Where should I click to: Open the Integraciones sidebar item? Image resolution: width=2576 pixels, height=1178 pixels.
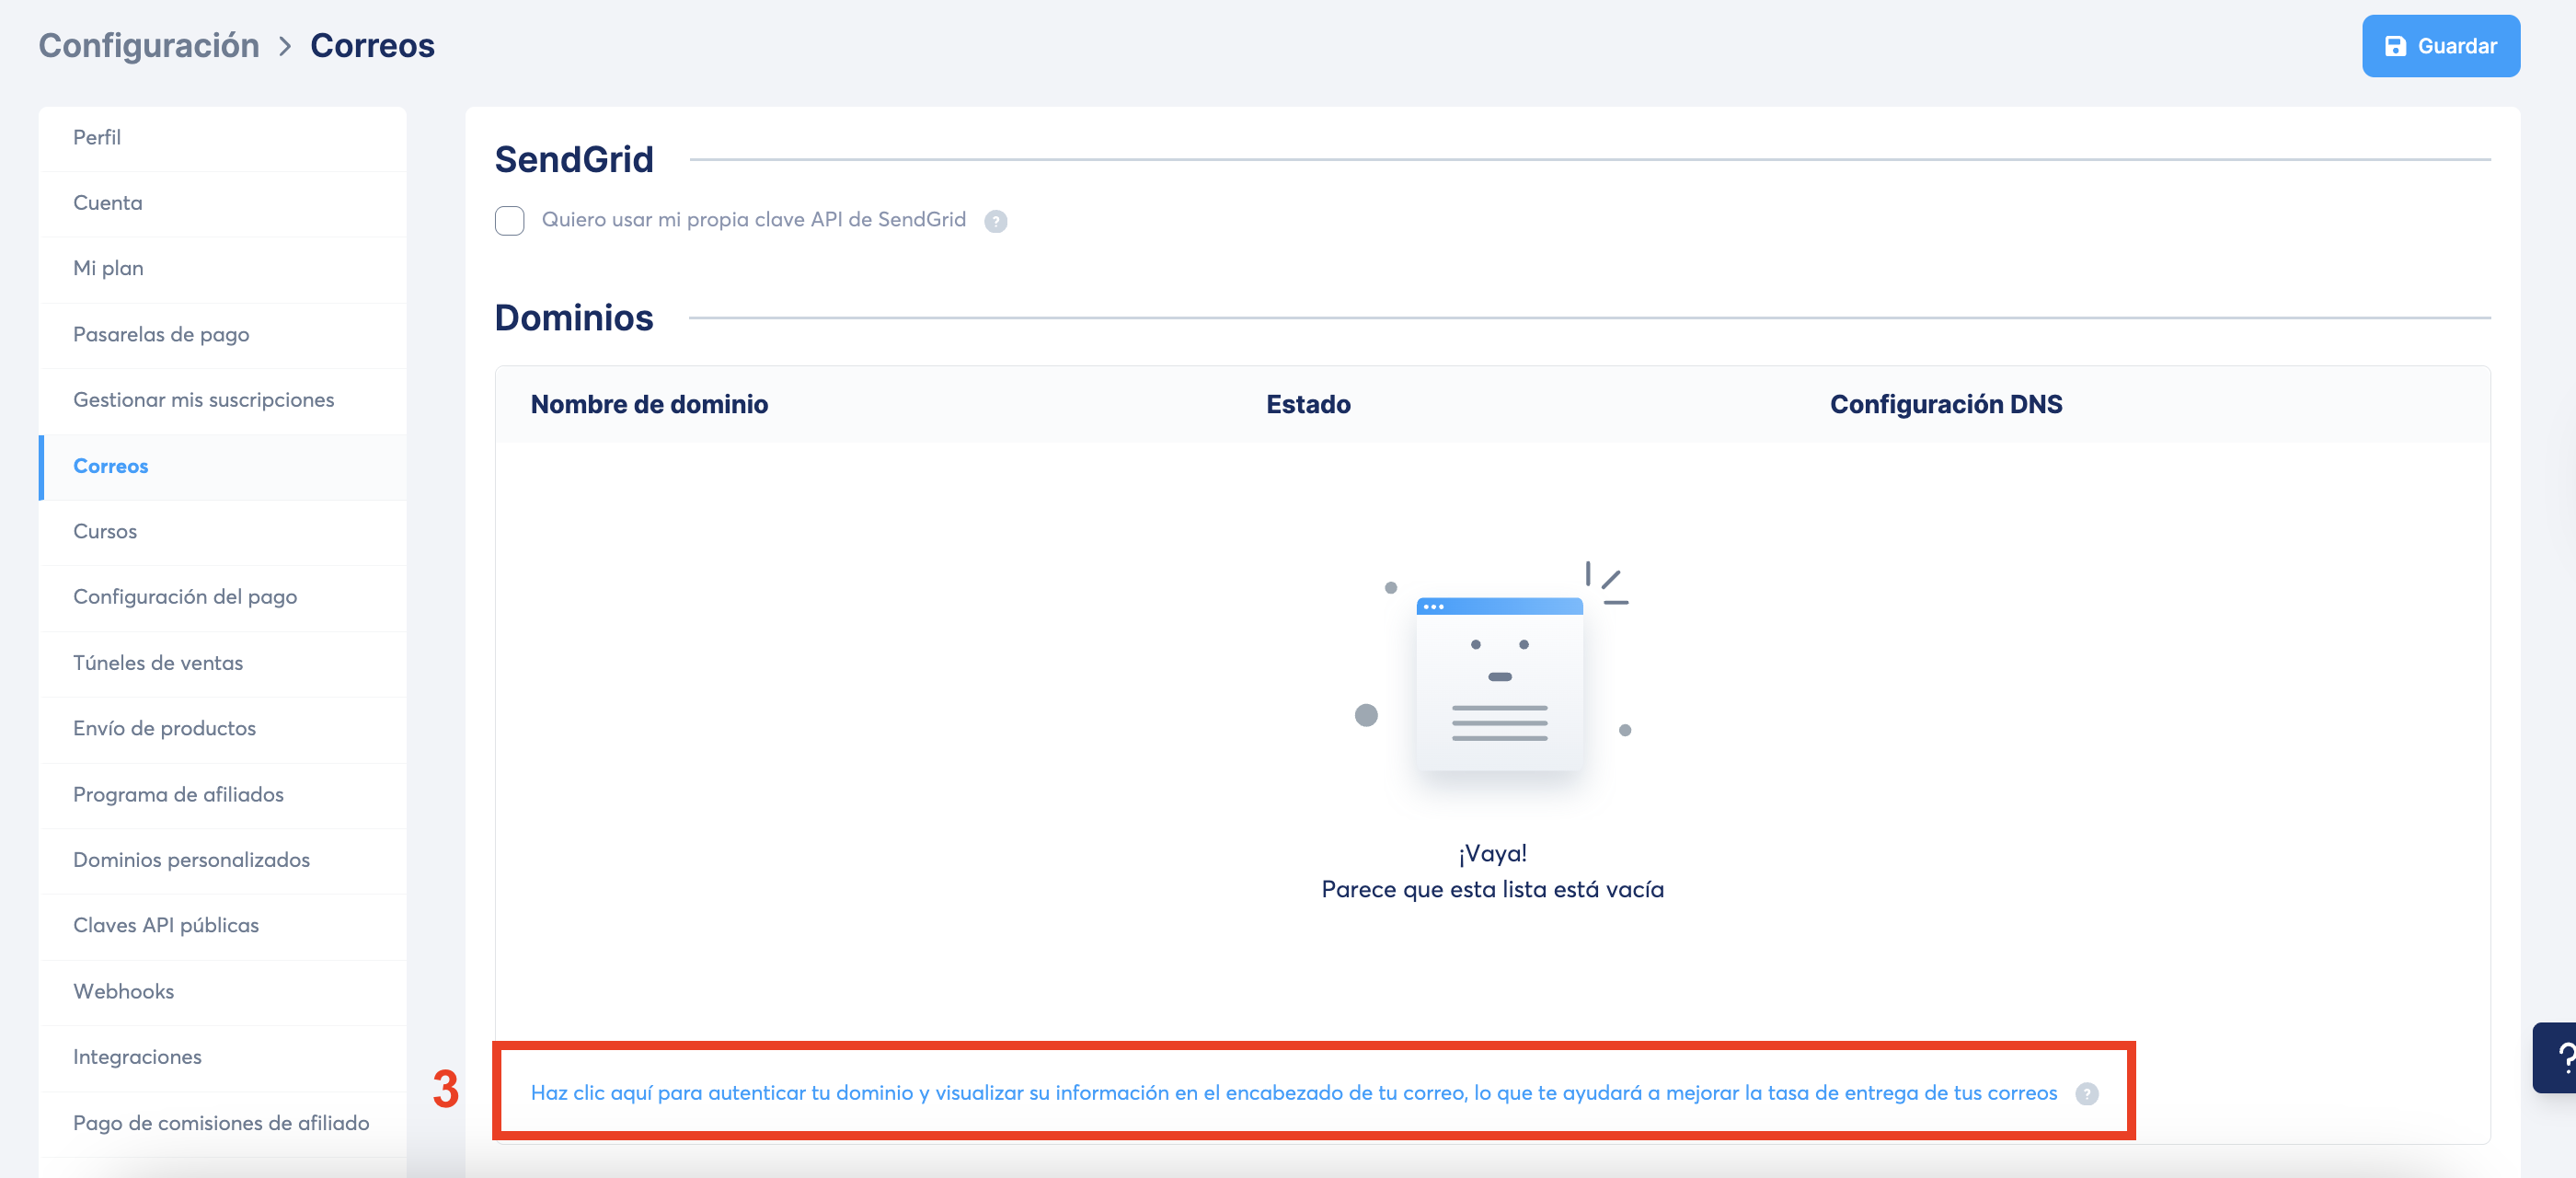click(137, 1057)
